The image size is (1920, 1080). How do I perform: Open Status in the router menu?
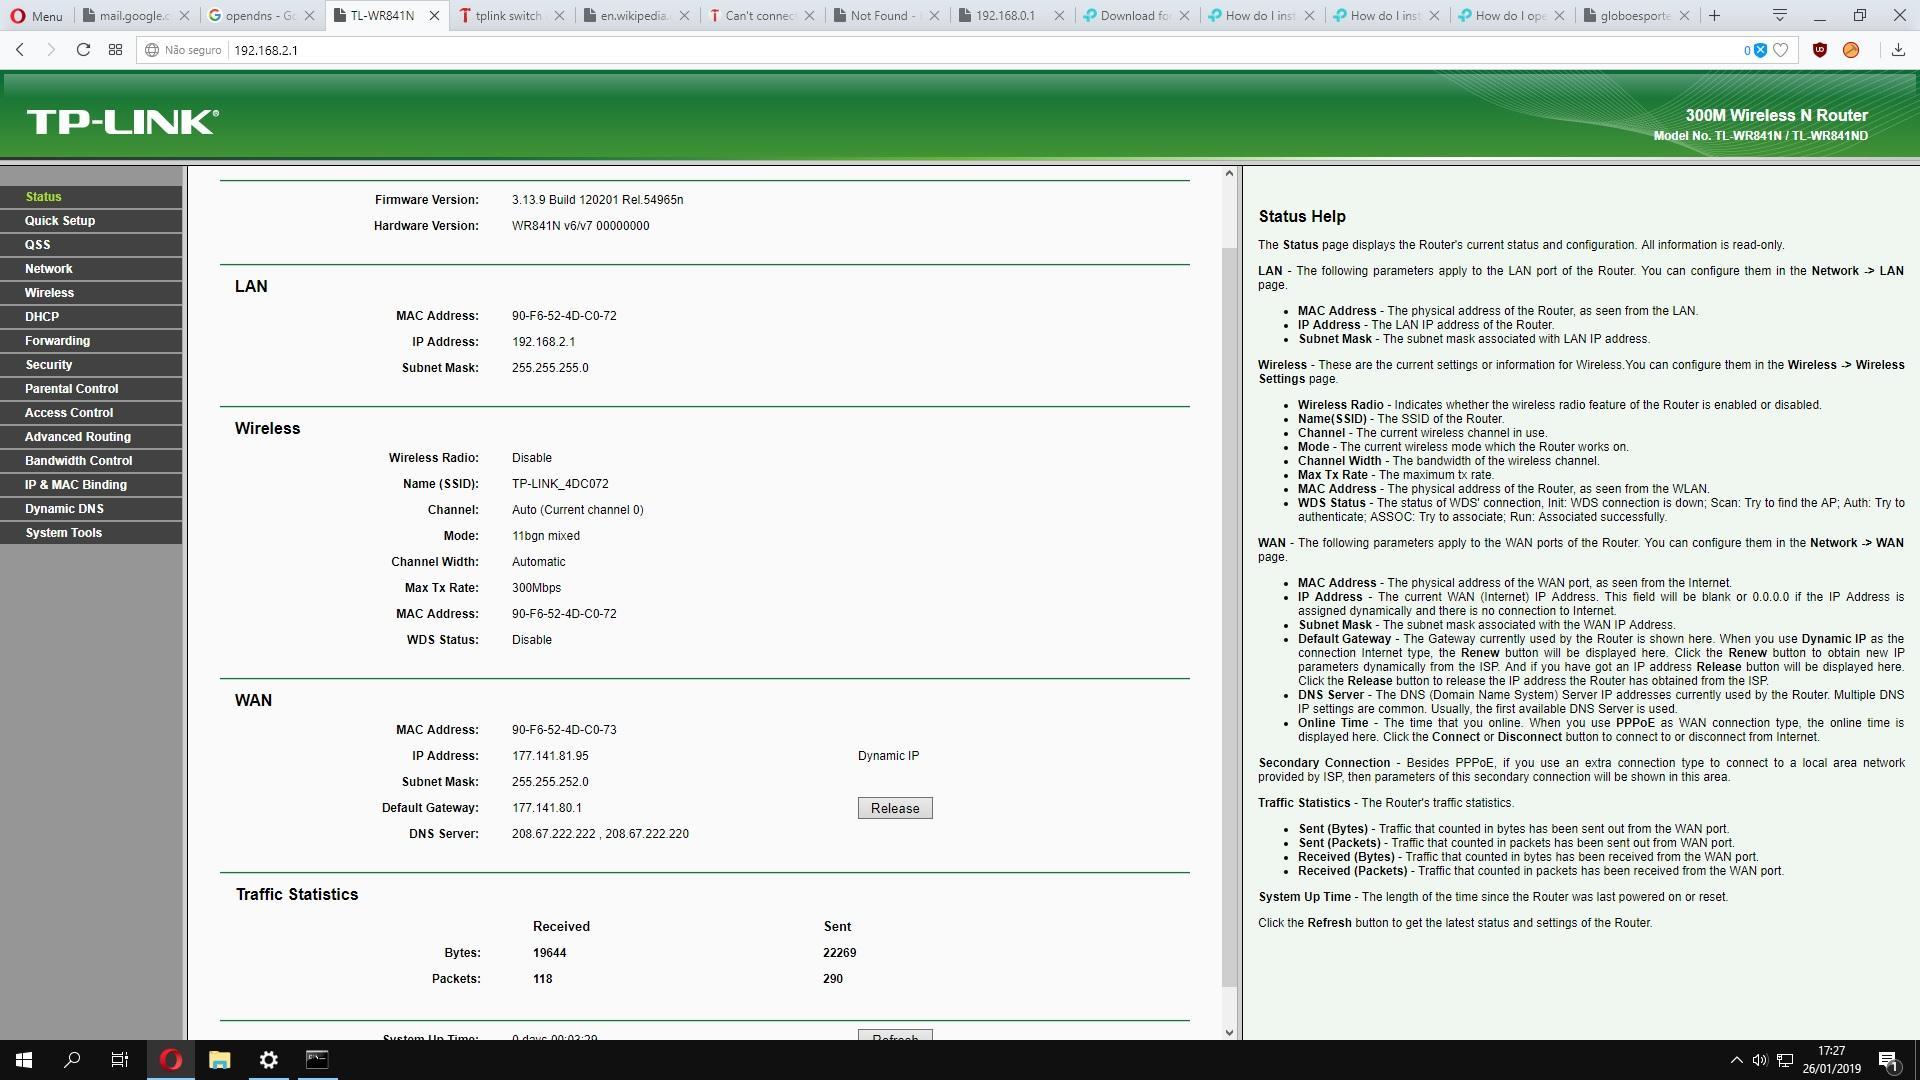(x=91, y=197)
